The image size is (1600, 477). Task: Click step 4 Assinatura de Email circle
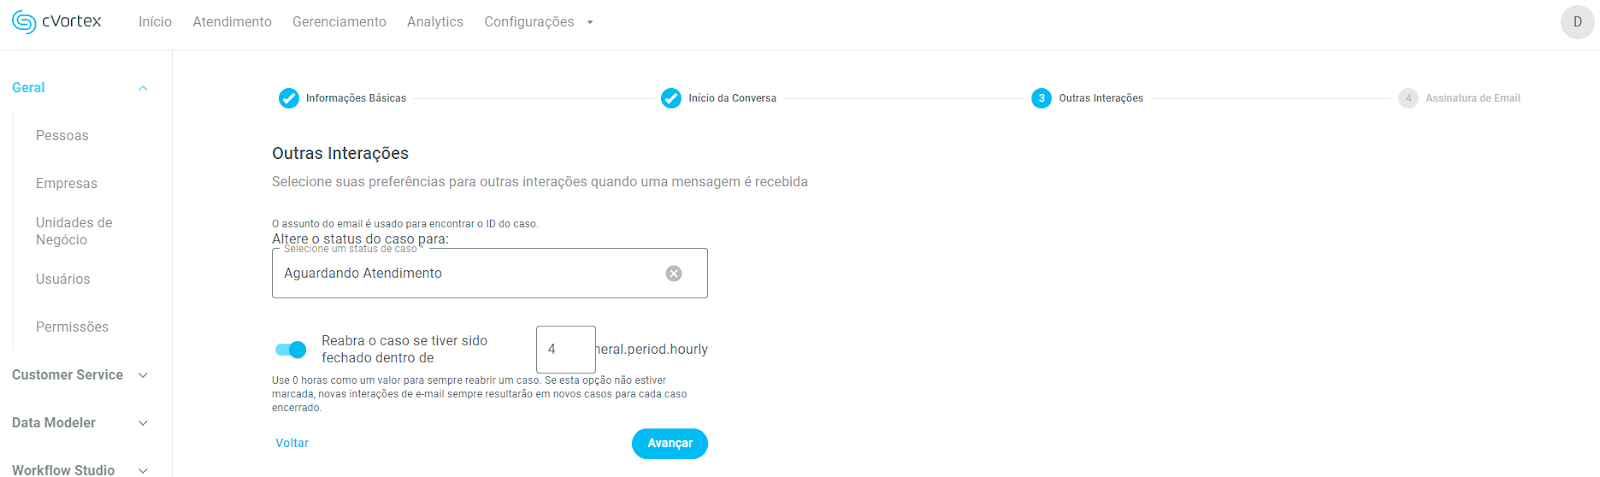[x=1408, y=98]
